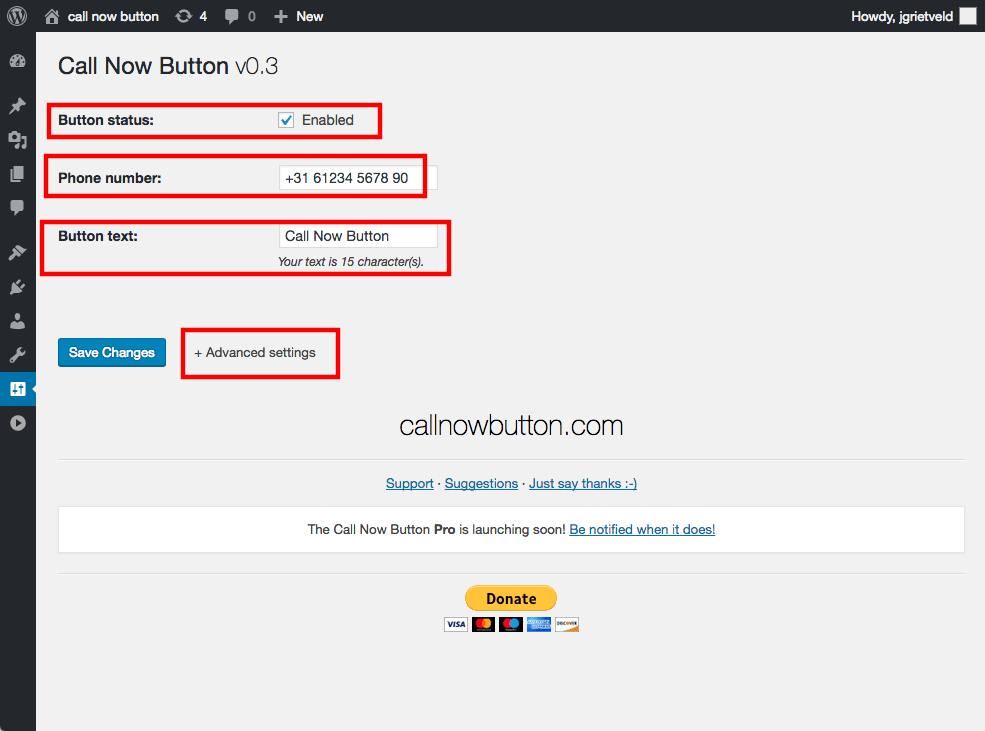Click the Save Changes button

[x=111, y=352]
